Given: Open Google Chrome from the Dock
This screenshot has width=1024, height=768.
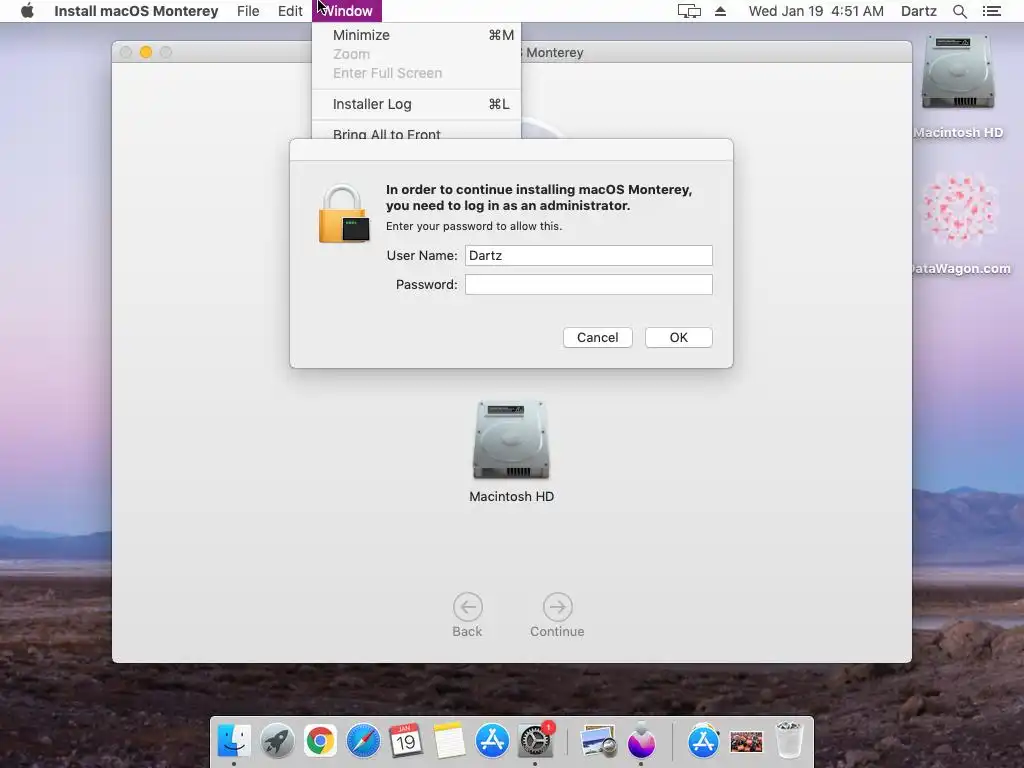Looking at the screenshot, I should [320, 740].
